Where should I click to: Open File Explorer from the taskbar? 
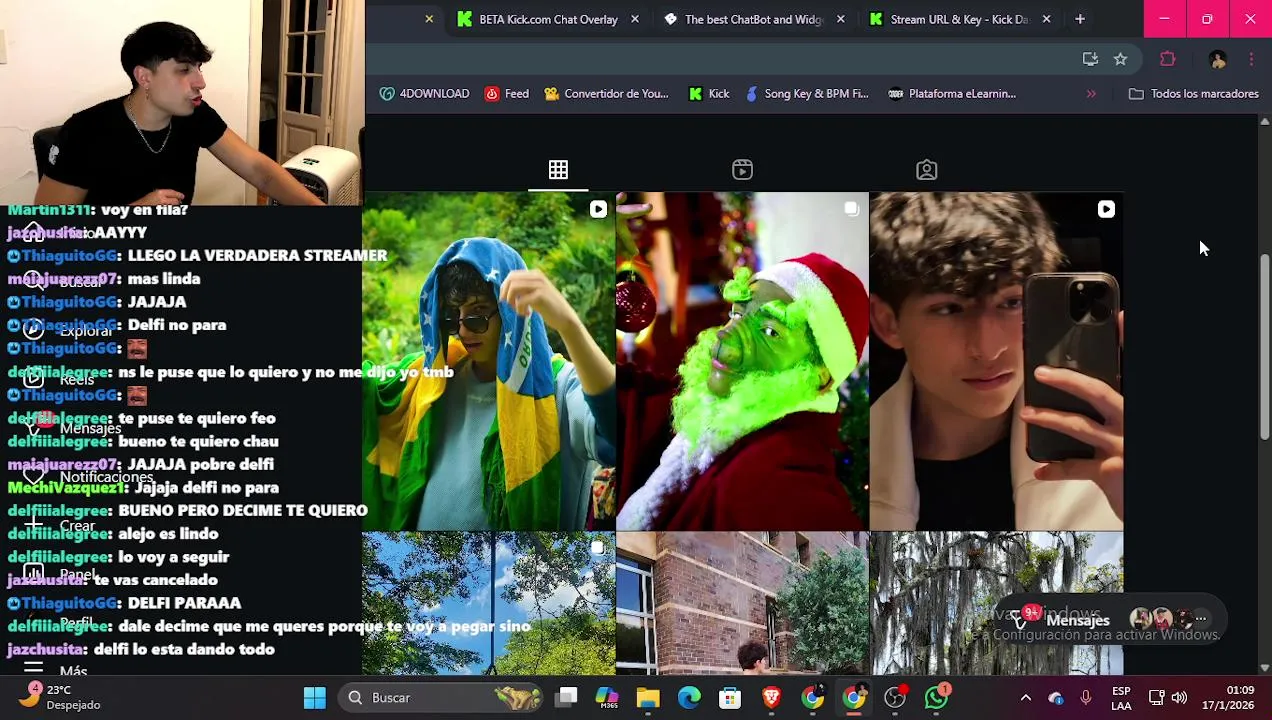click(x=648, y=698)
